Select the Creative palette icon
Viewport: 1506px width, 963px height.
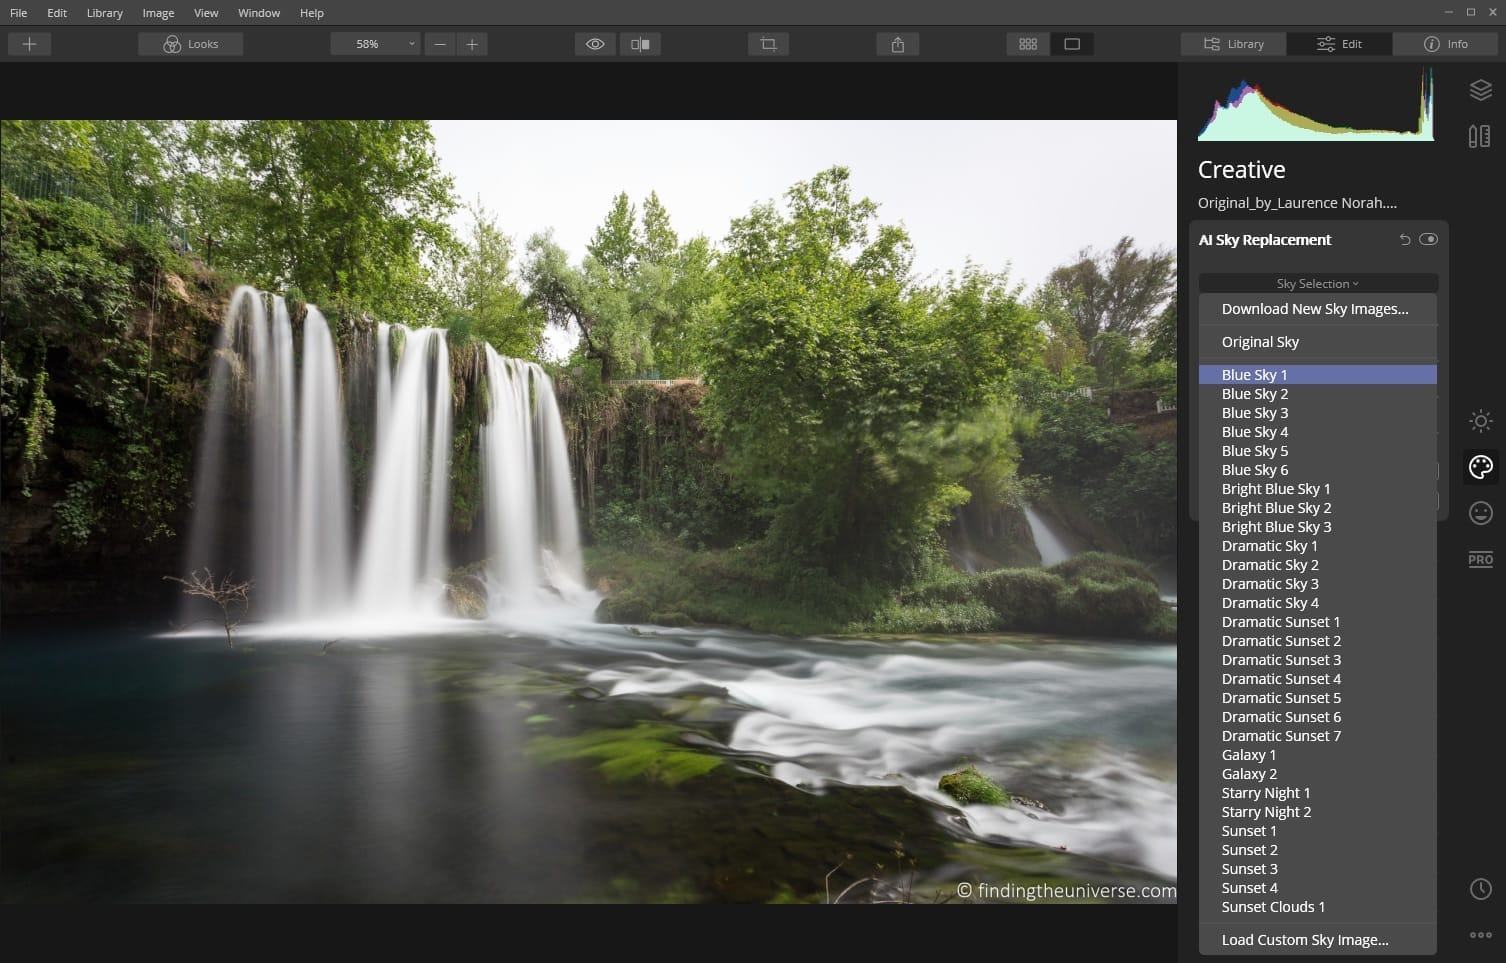(1480, 467)
